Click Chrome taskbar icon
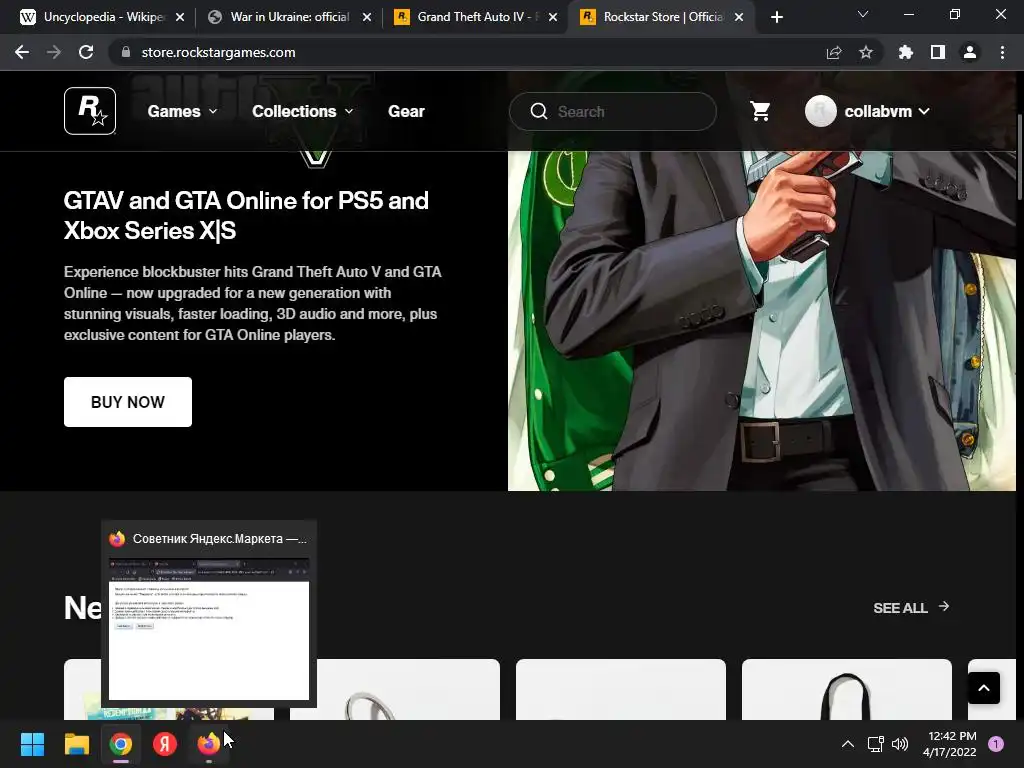Image resolution: width=1024 pixels, height=768 pixels. tap(121, 744)
